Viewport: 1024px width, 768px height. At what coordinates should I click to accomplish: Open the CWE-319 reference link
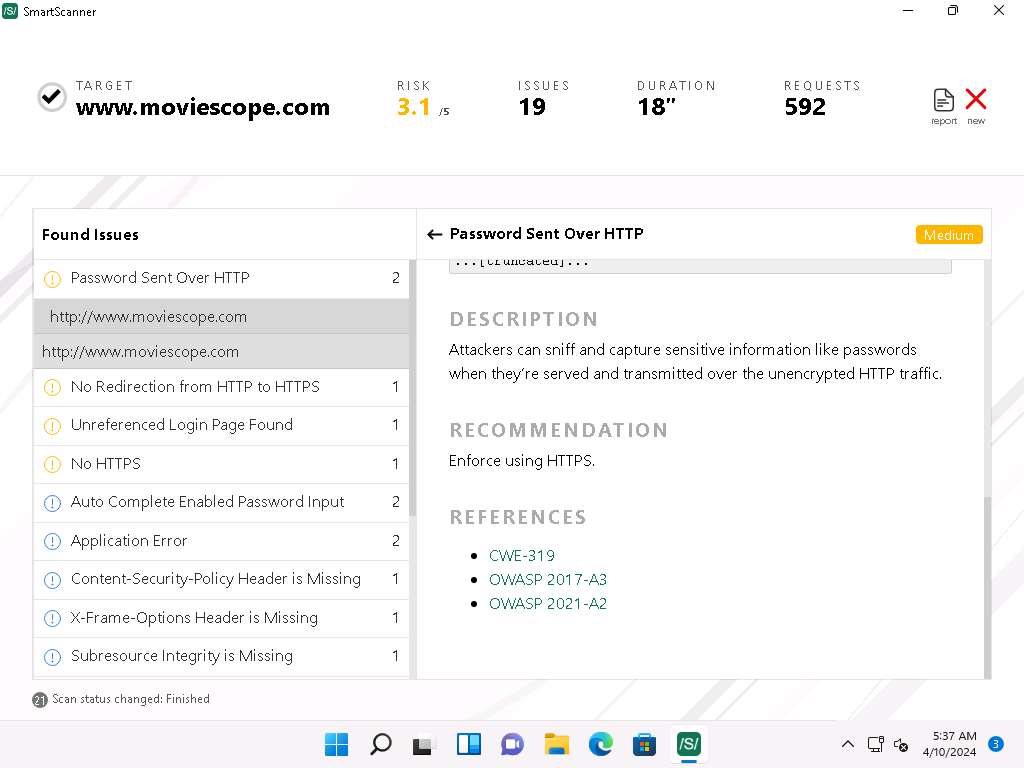coord(521,556)
